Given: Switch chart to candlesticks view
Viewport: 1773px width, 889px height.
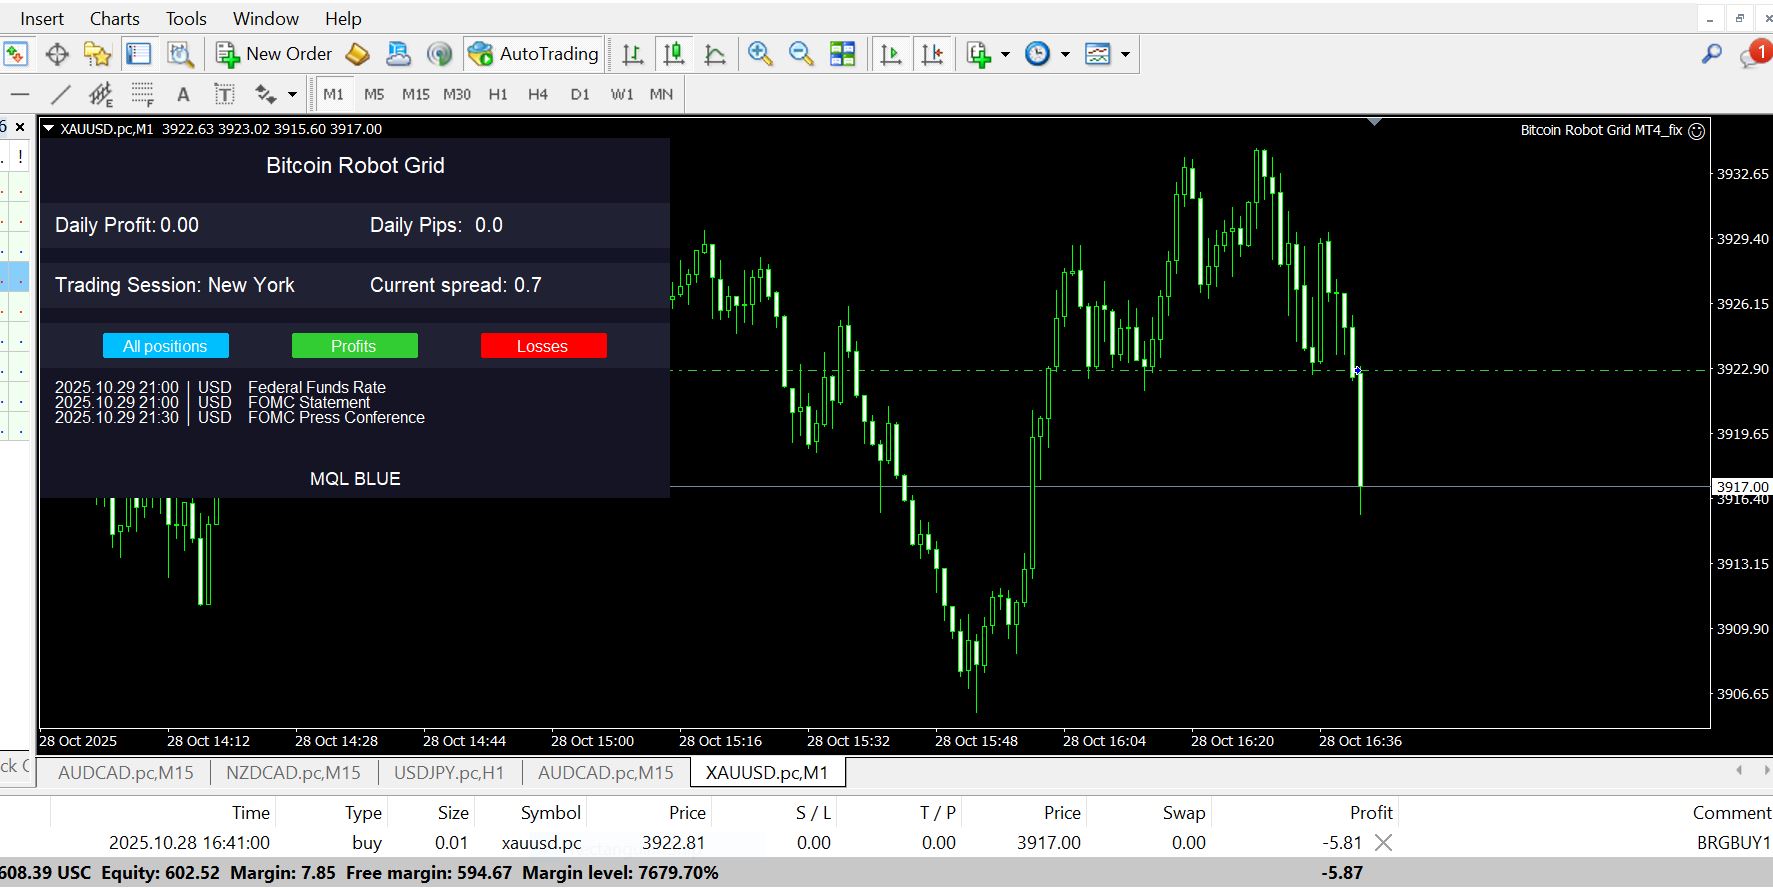Looking at the screenshot, I should click(x=674, y=54).
